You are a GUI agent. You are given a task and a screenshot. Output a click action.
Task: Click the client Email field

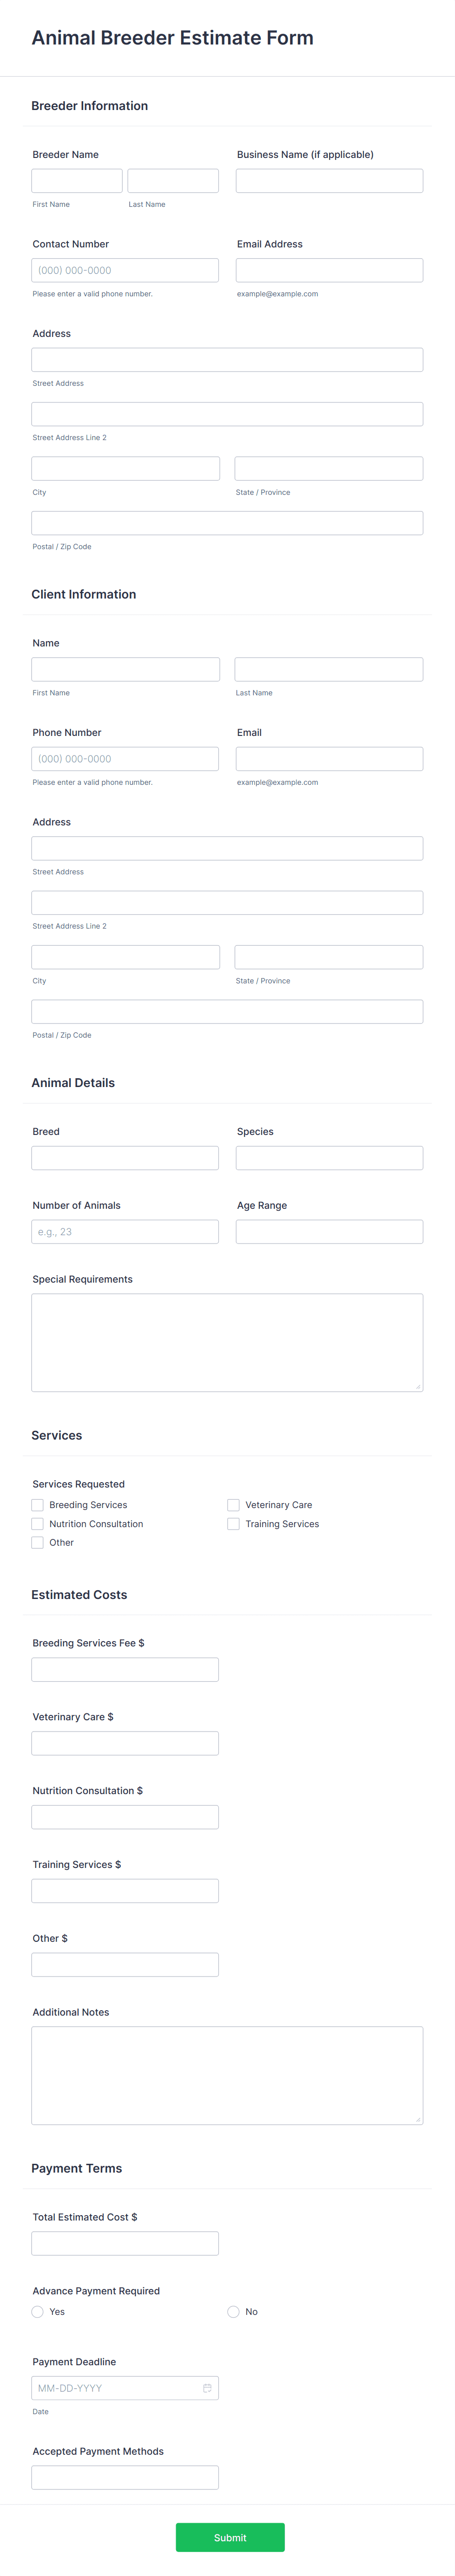tap(329, 759)
